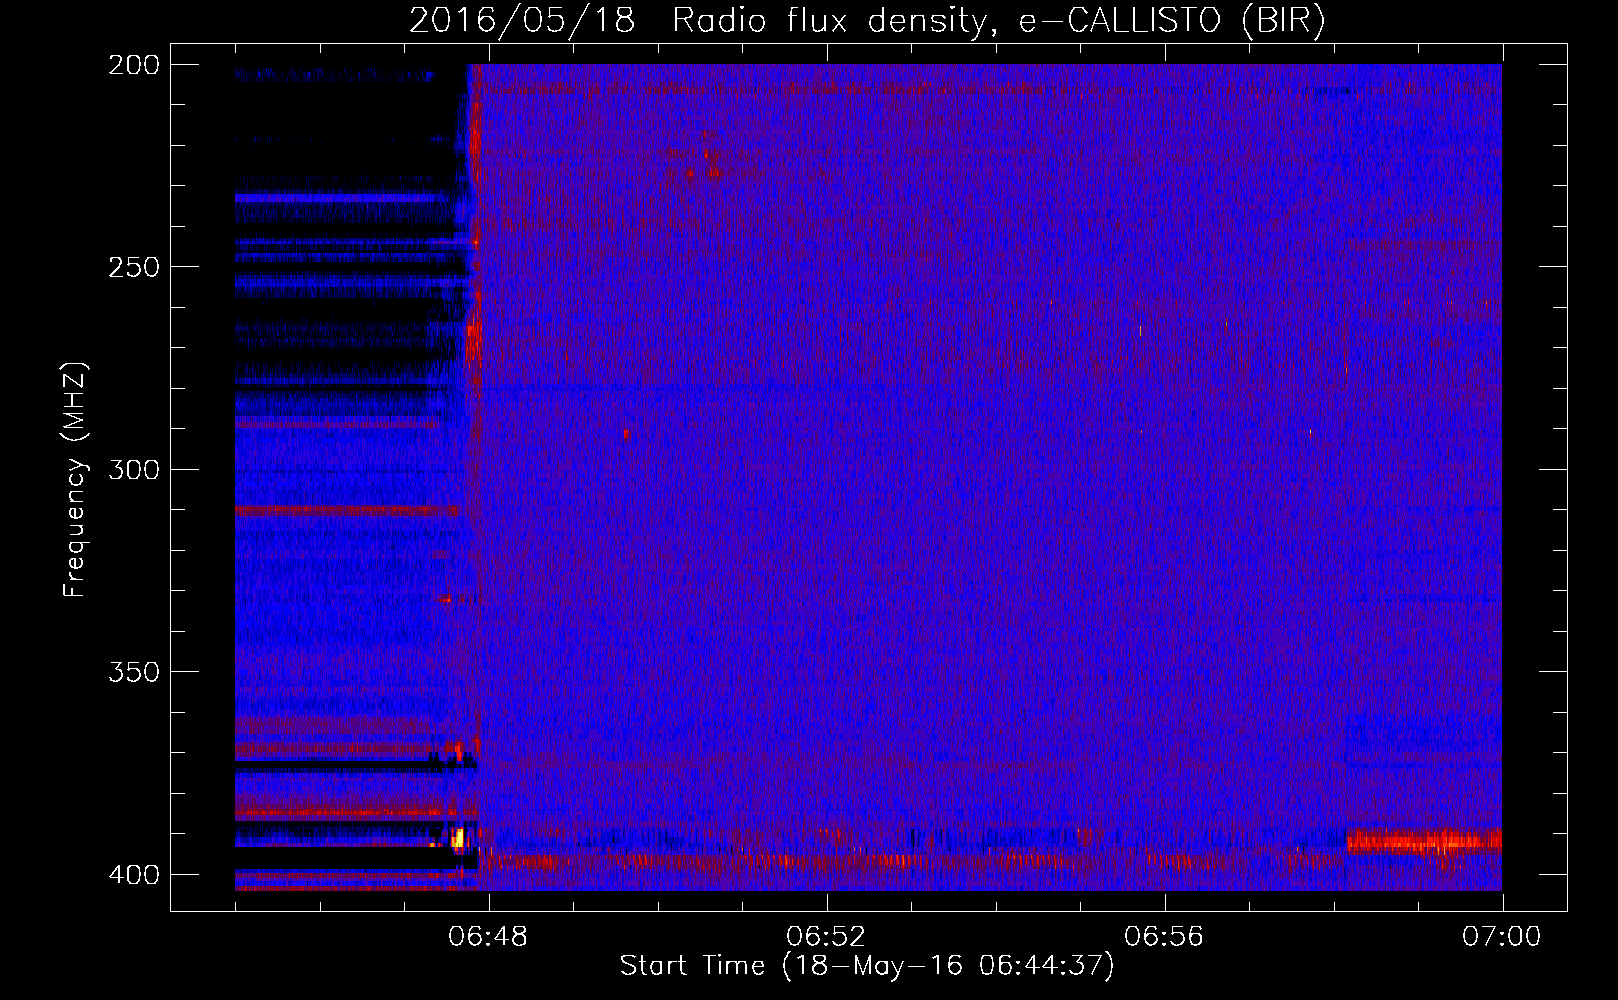
Task: Select the 350 frequency tick label
Action: click(134, 672)
